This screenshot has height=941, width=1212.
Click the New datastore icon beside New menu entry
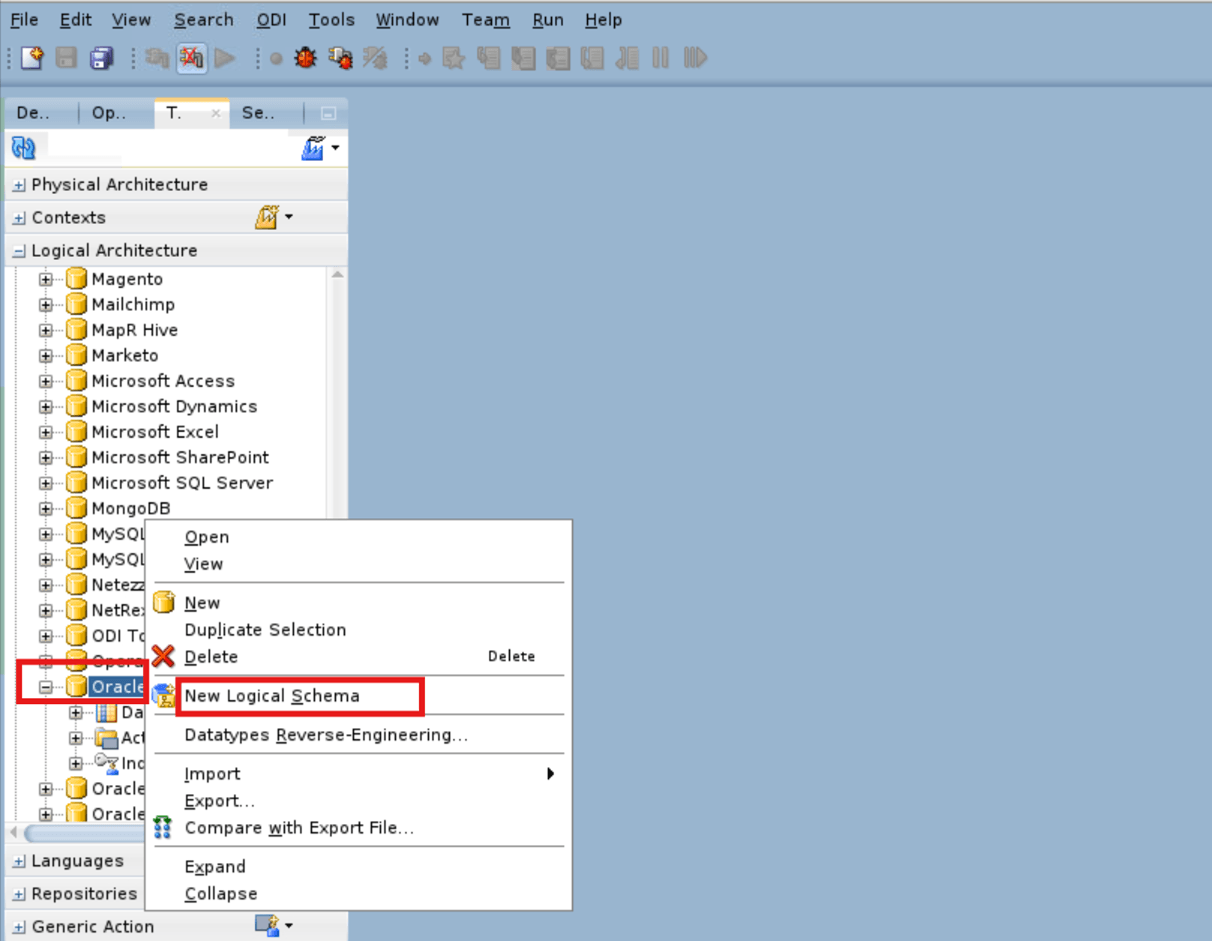tap(163, 602)
